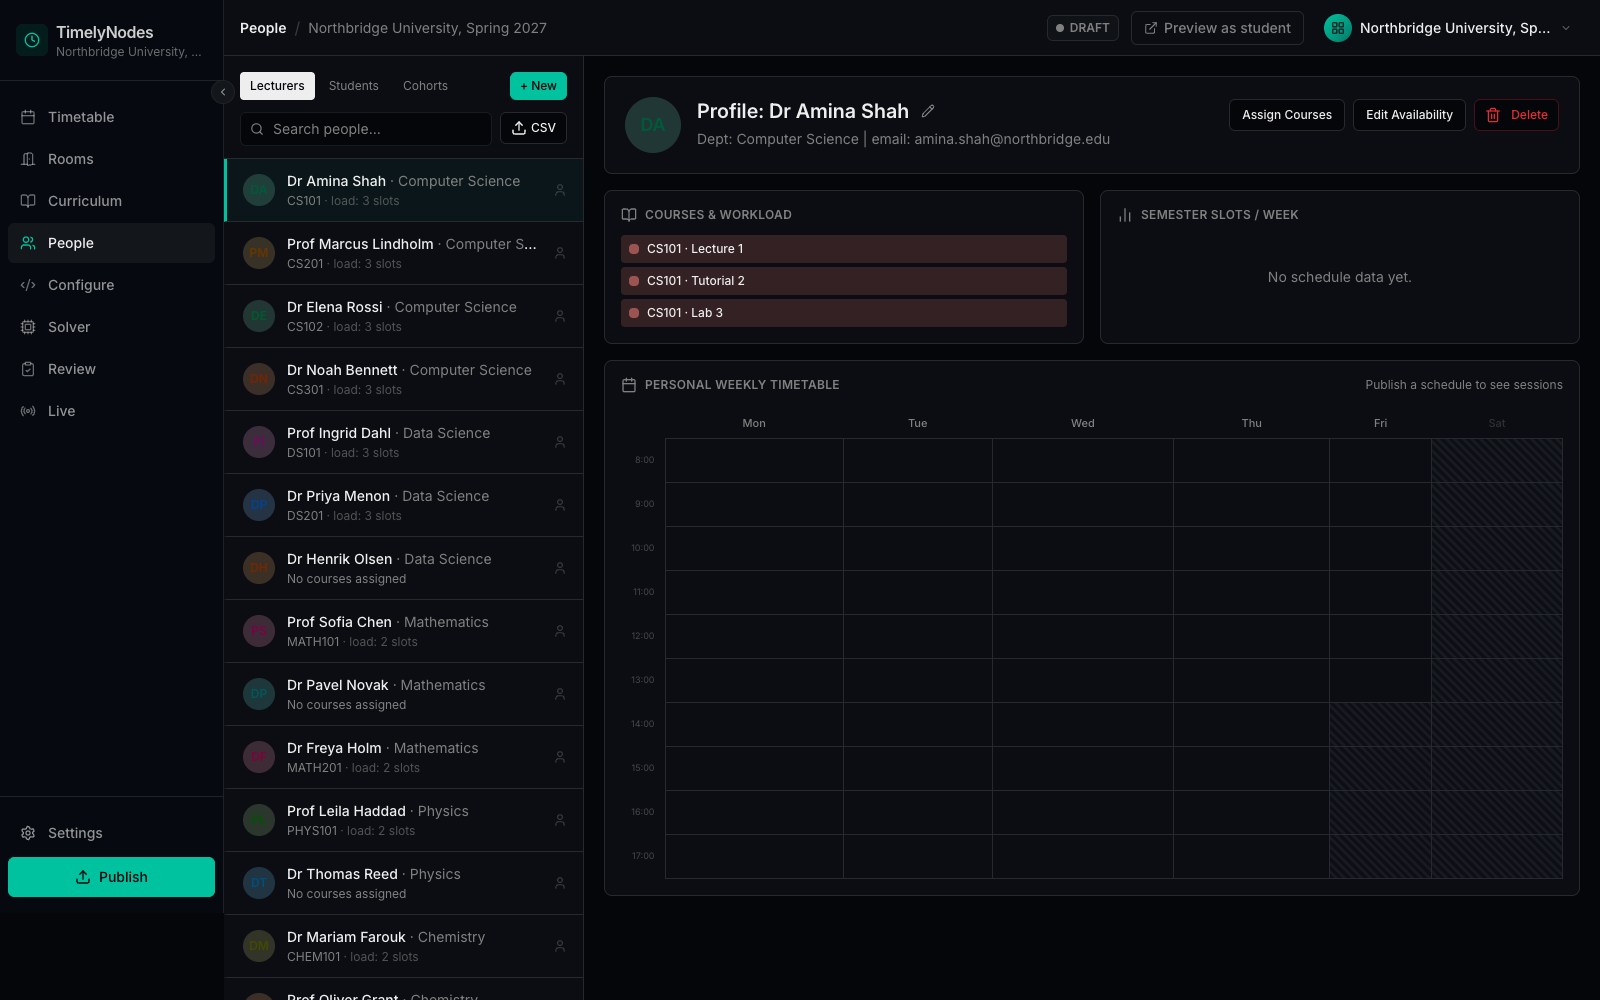Go to Curriculum page
Viewport: 1600px width, 1000px height.
(111, 201)
